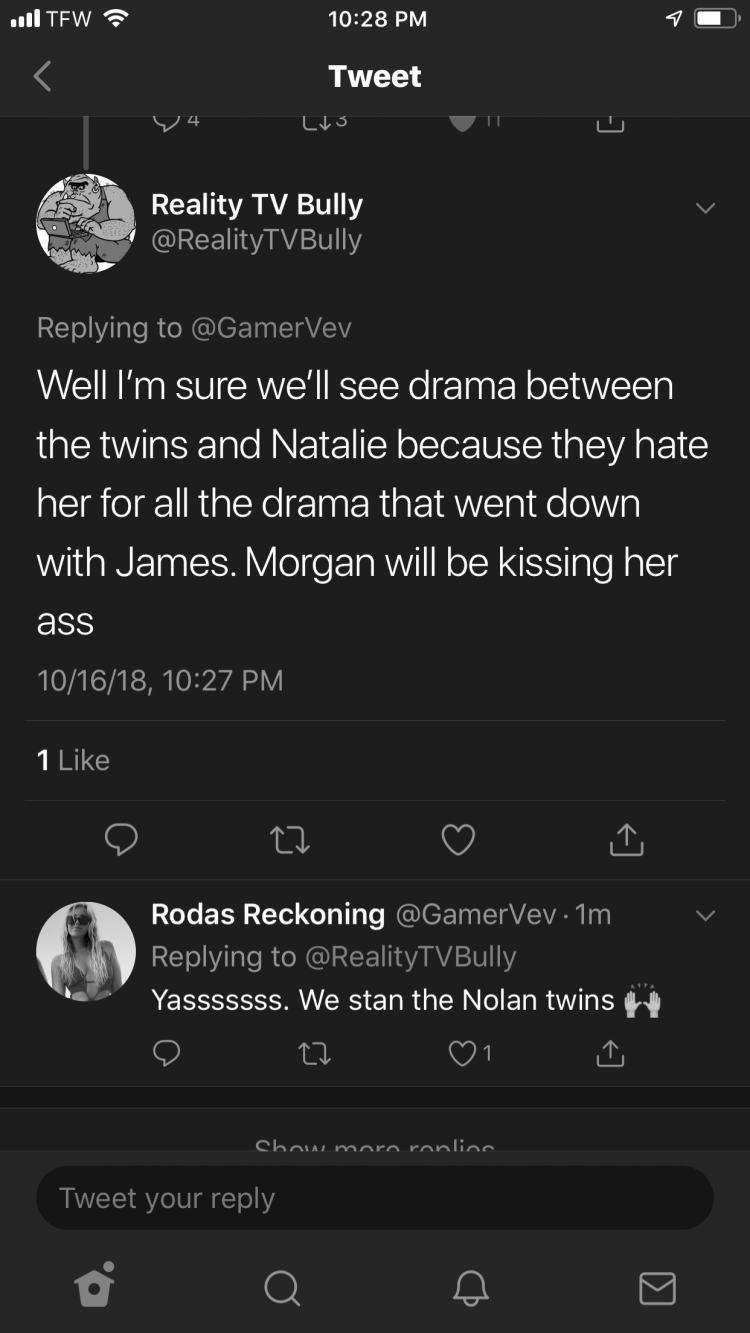Open the Home tab in bottom bar
Viewport: 750px width, 1333px height.
point(94,1286)
